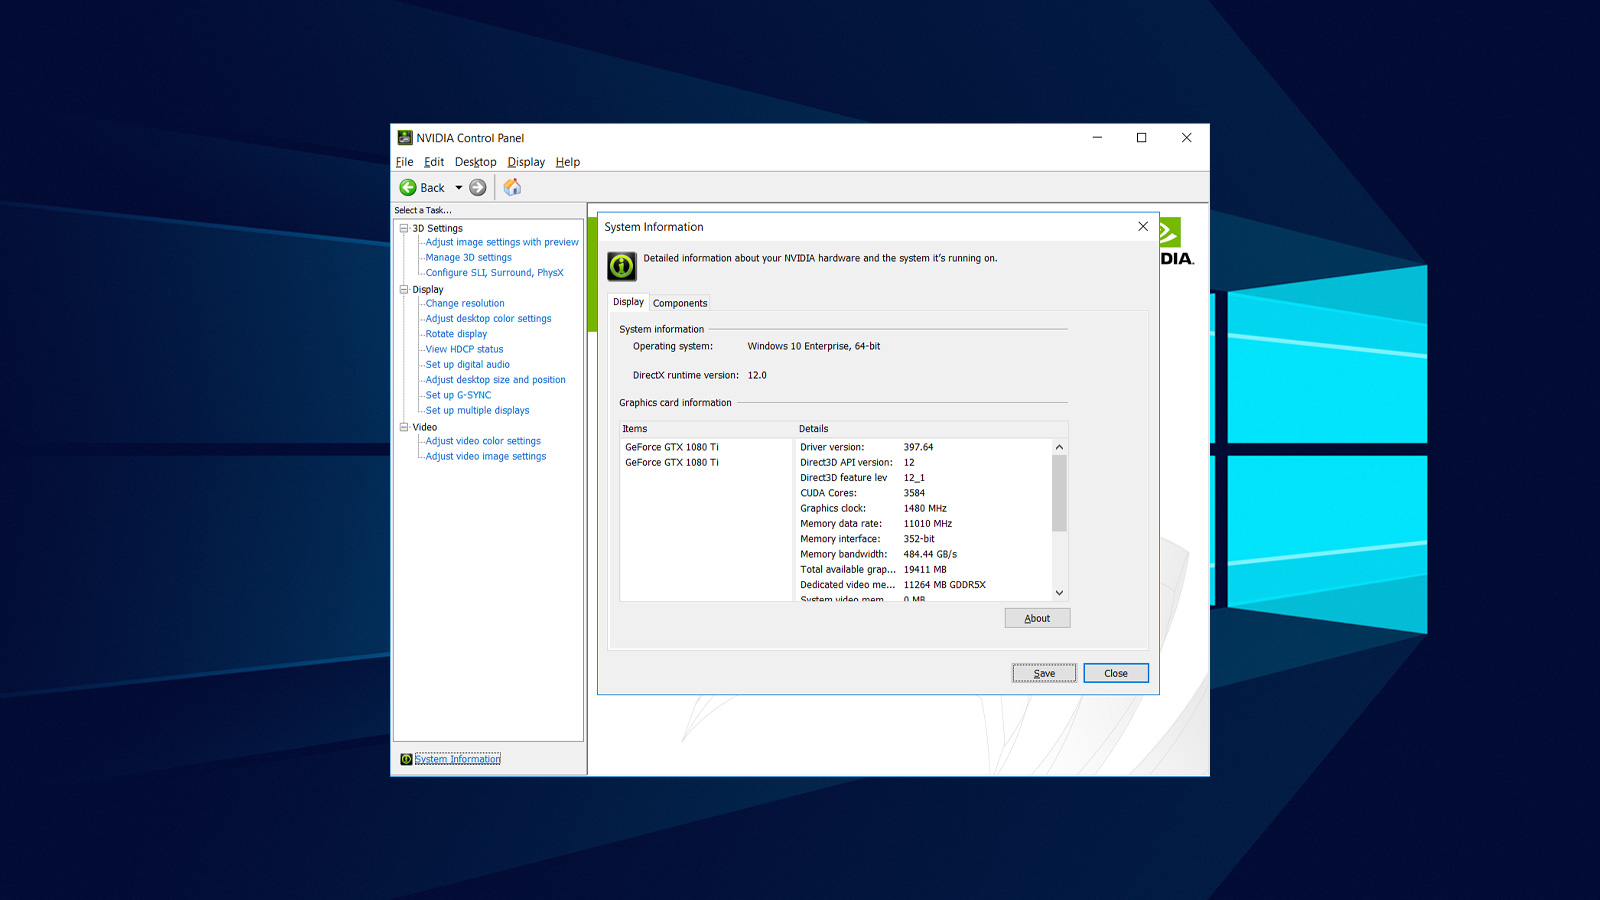The width and height of the screenshot is (1600, 900).
Task: Open the Home icon in toolbar
Action: 512,187
